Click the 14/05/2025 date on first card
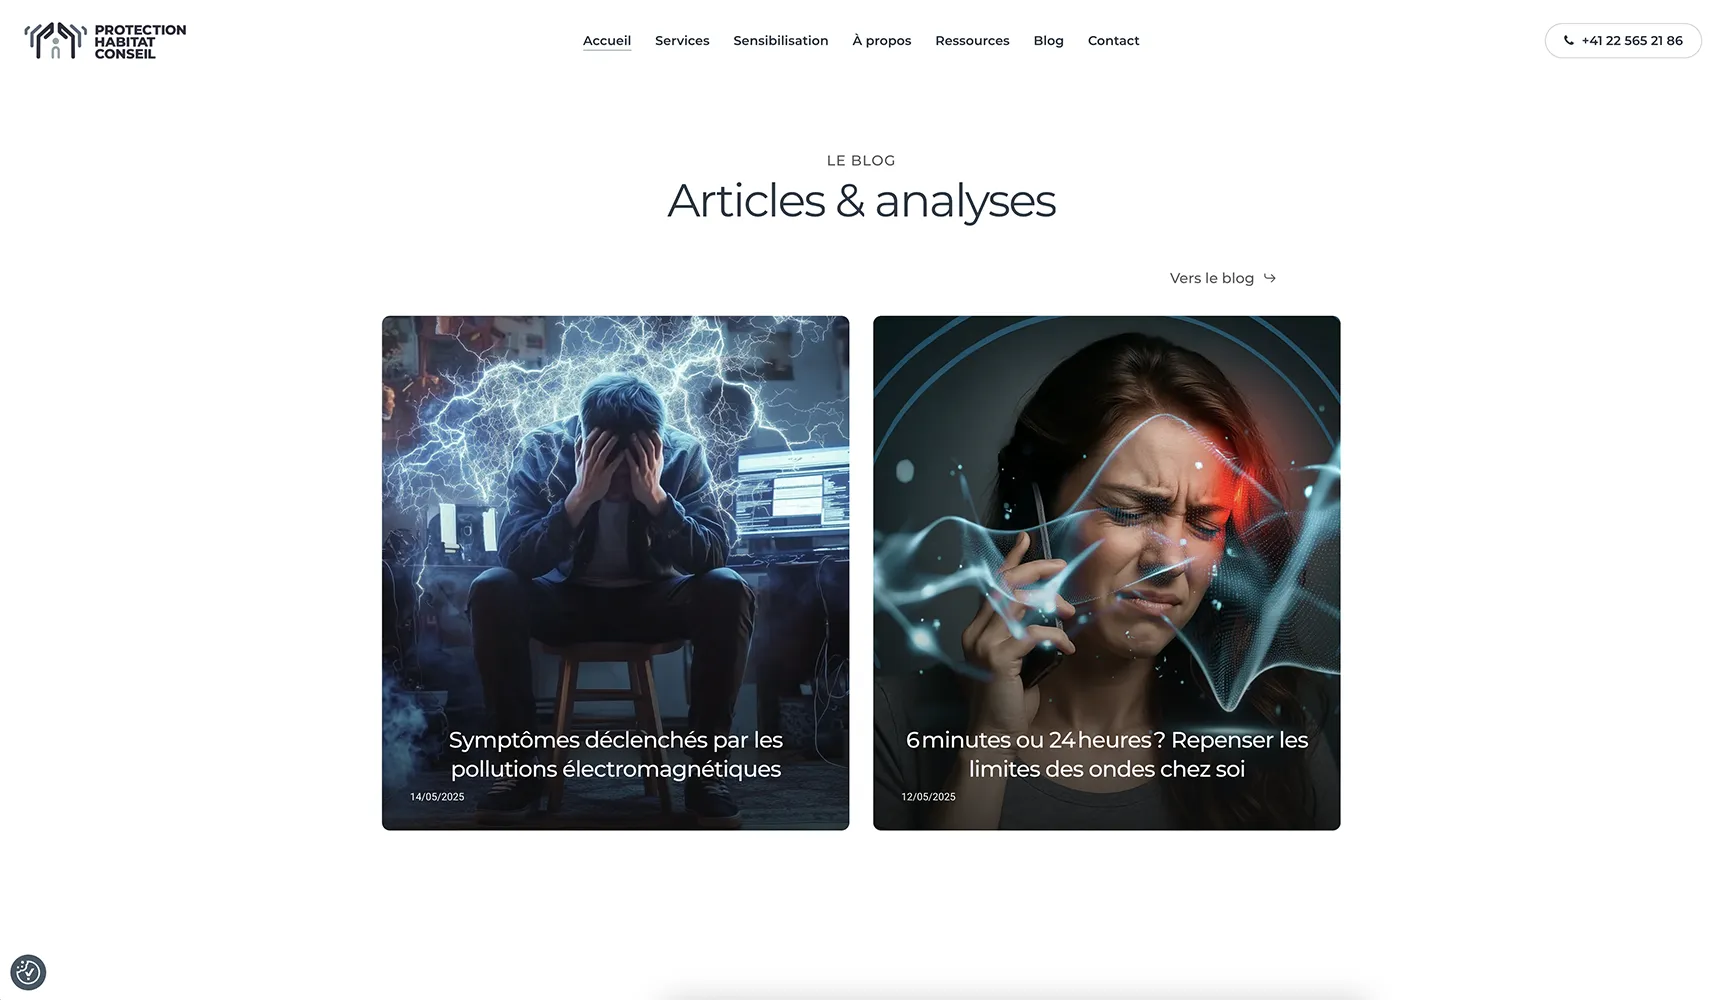 (437, 797)
